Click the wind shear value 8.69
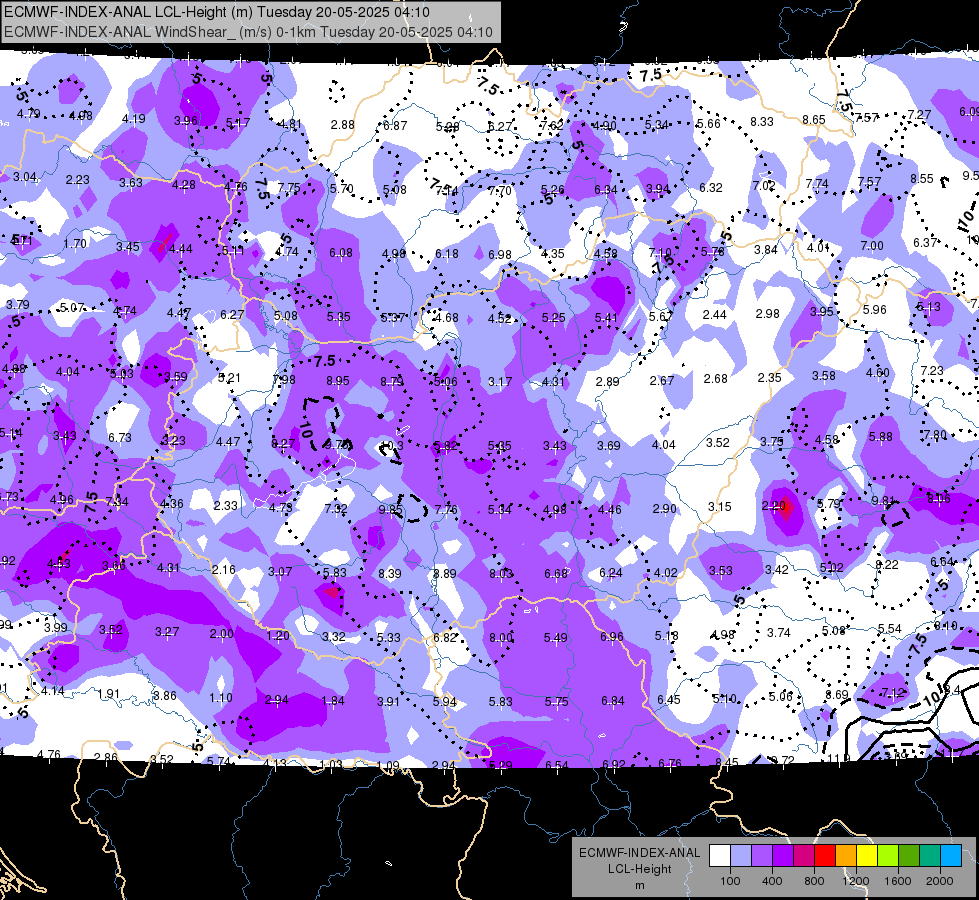979x900 pixels. (837, 695)
